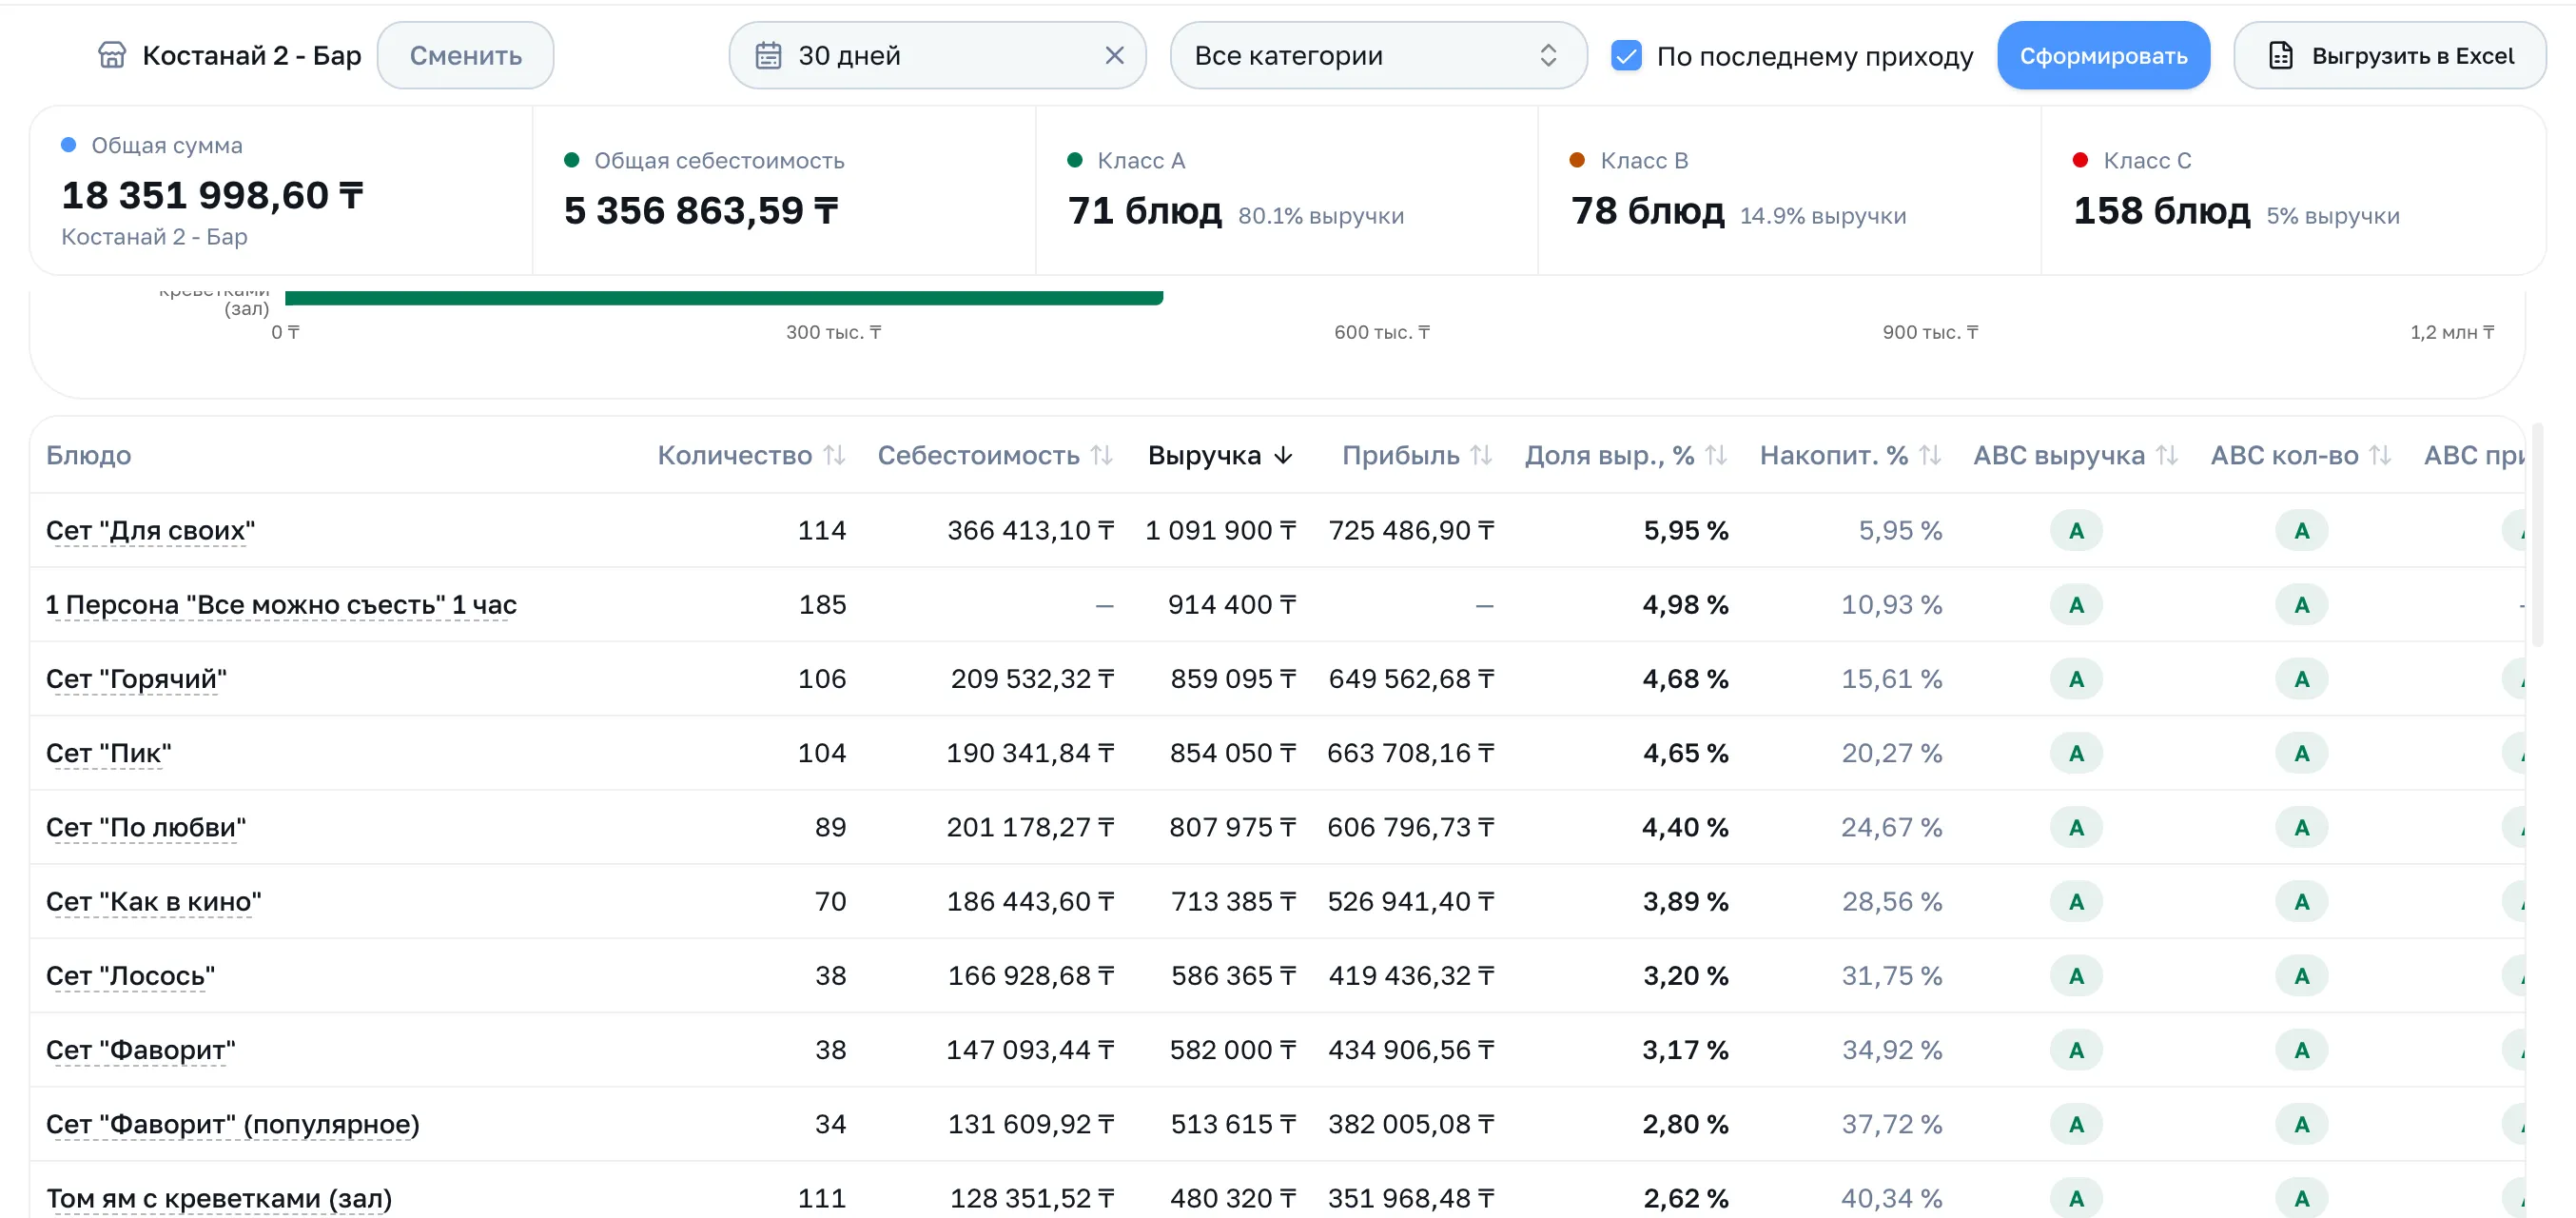Click the vertical scrollbar of the table

(x=2536, y=535)
